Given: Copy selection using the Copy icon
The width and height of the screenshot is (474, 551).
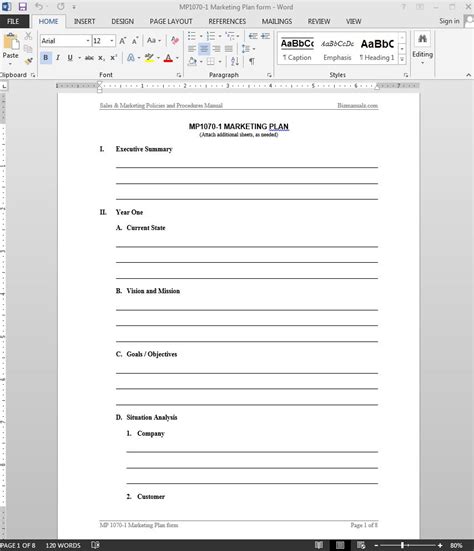Looking at the screenshot, I should (x=28, y=48).
